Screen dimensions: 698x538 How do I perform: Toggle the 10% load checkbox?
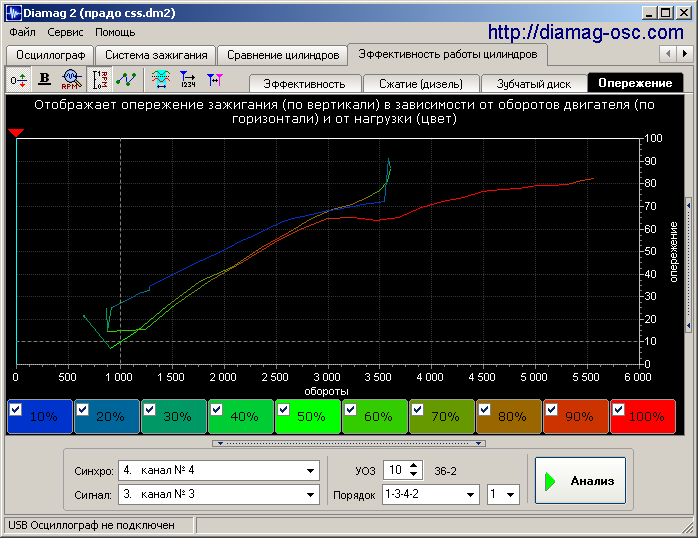[x=16, y=409]
